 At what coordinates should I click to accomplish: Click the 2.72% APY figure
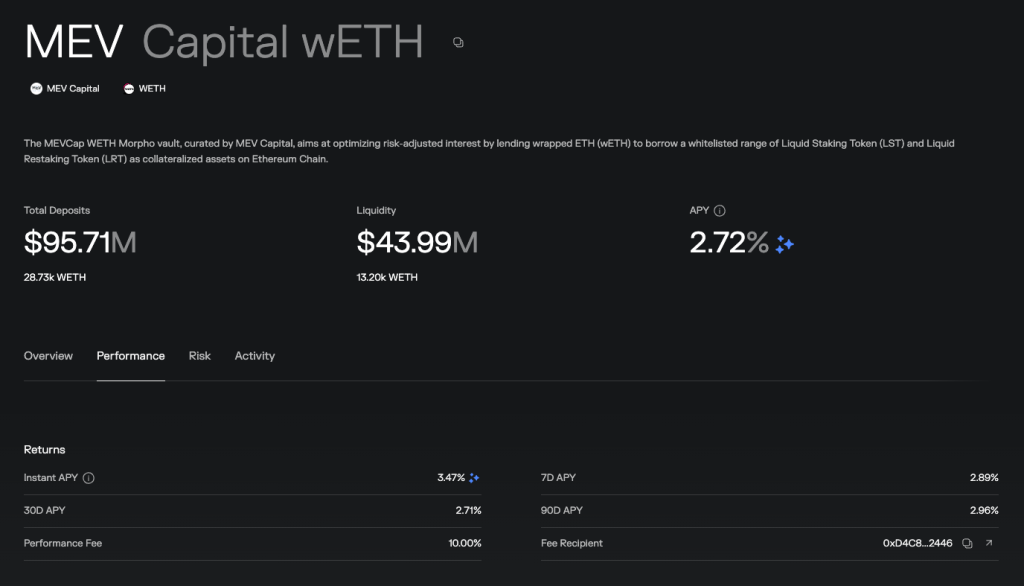[x=729, y=243]
